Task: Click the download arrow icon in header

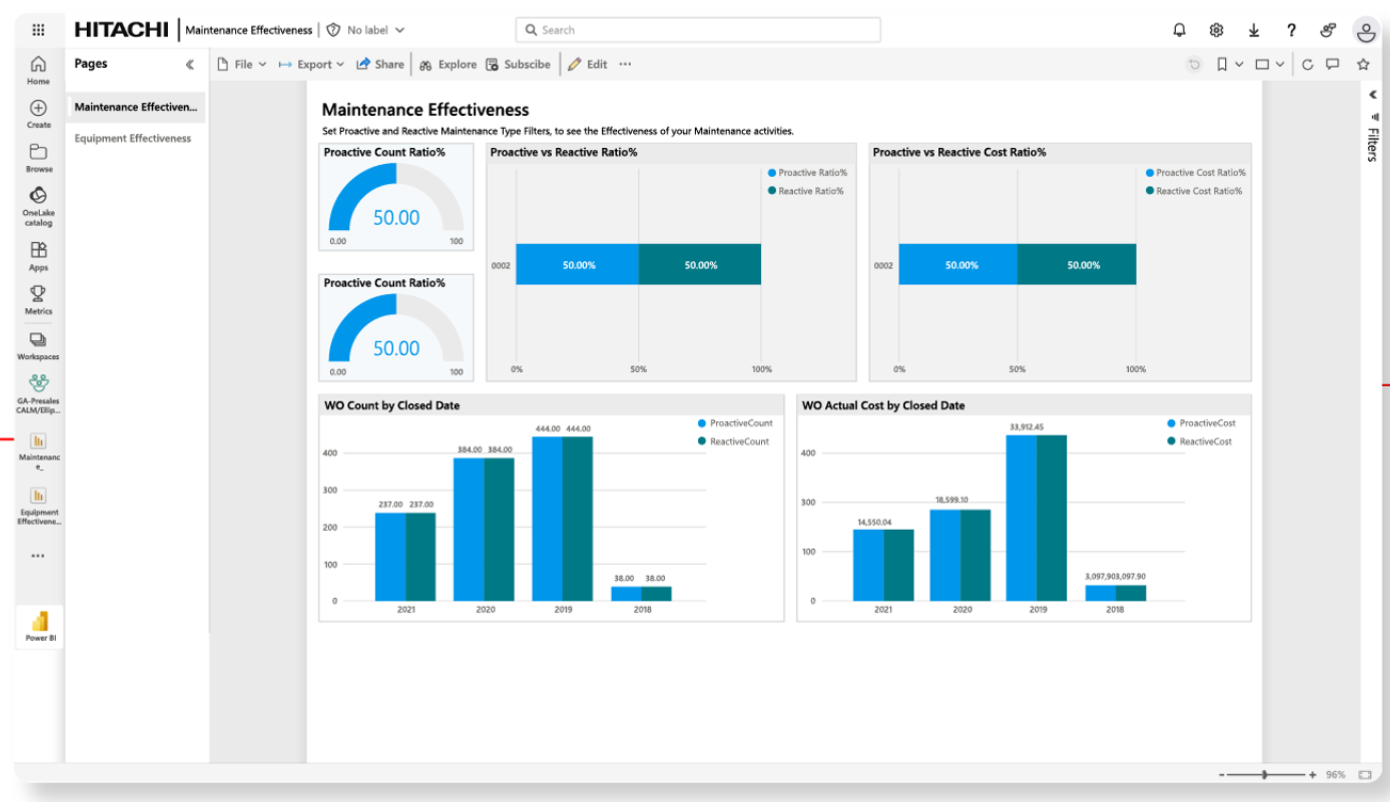Action: (1253, 31)
